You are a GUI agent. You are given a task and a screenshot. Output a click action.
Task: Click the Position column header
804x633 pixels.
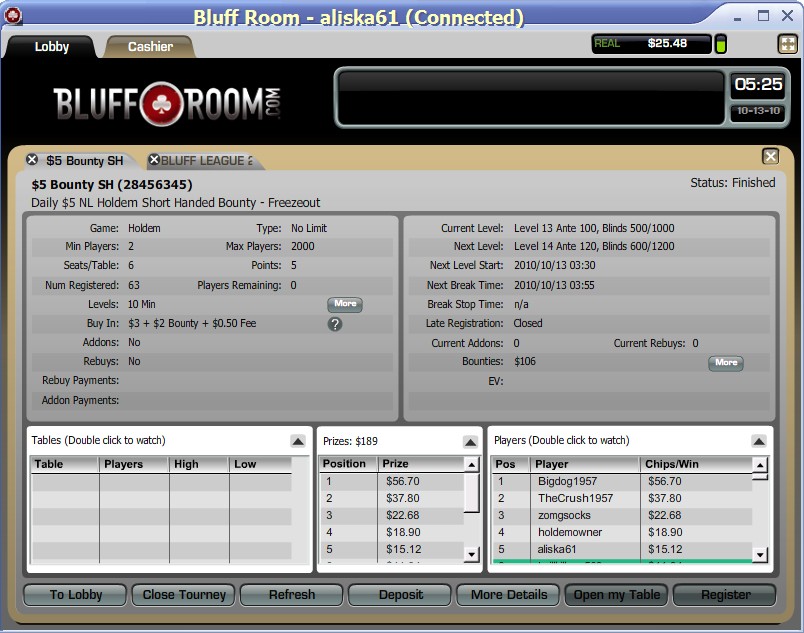pyautogui.click(x=349, y=464)
